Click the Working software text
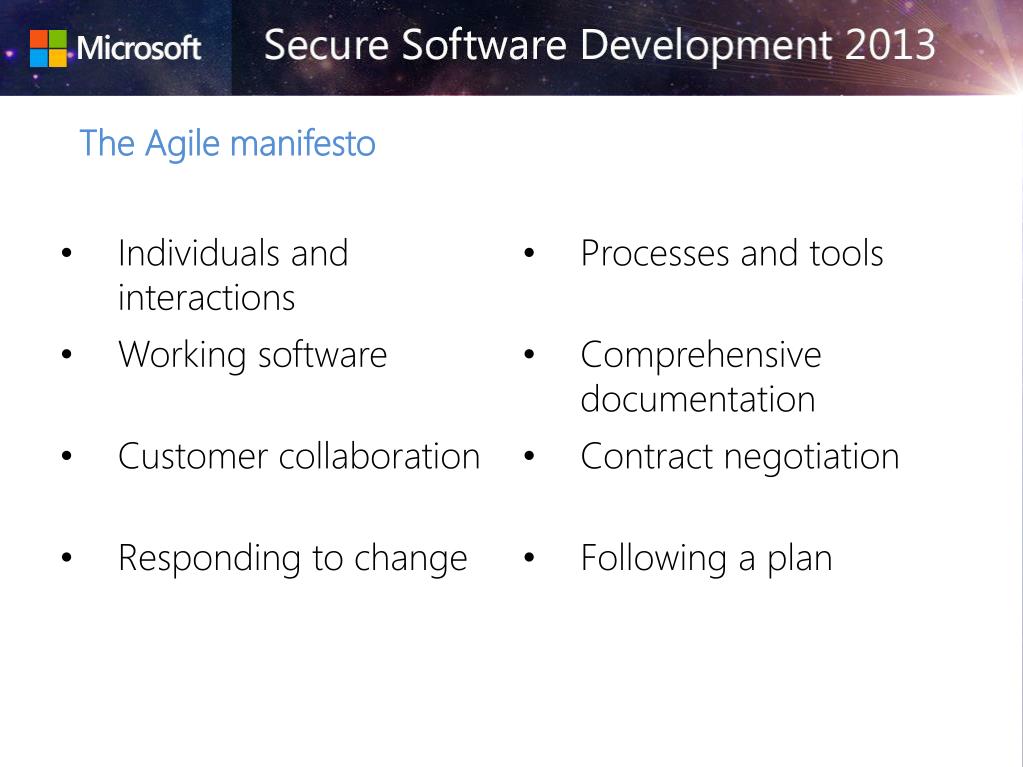This screenshot has height=767, width=1023. pyautogui.click(x=252, y=355)
